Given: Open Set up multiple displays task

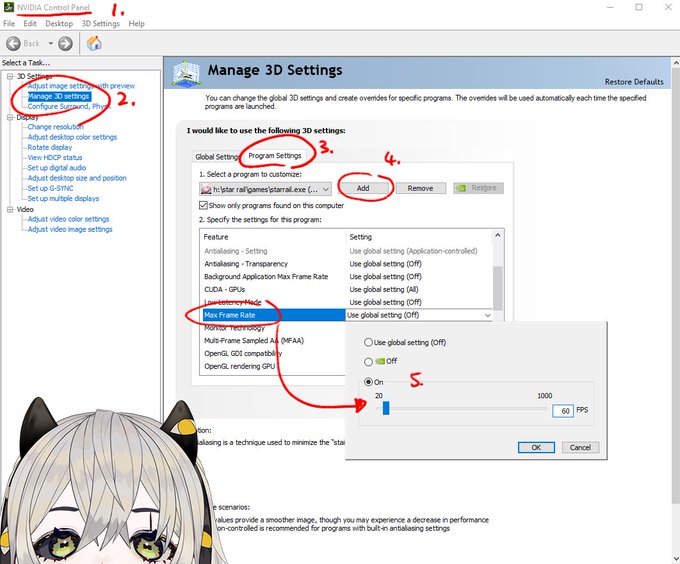Looking at the screenshot, I should 63,199.
